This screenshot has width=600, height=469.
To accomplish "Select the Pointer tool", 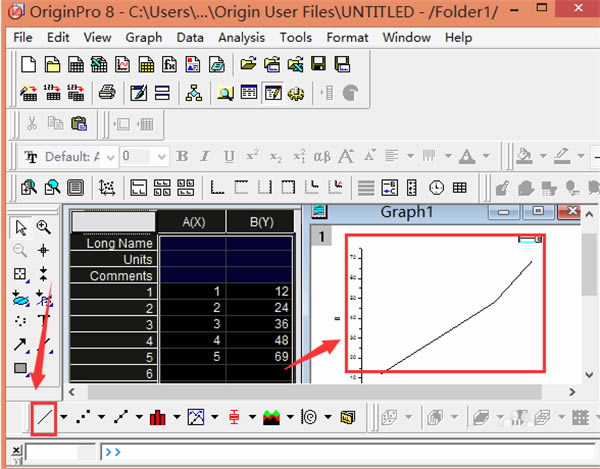I will (x=21, y=227).
